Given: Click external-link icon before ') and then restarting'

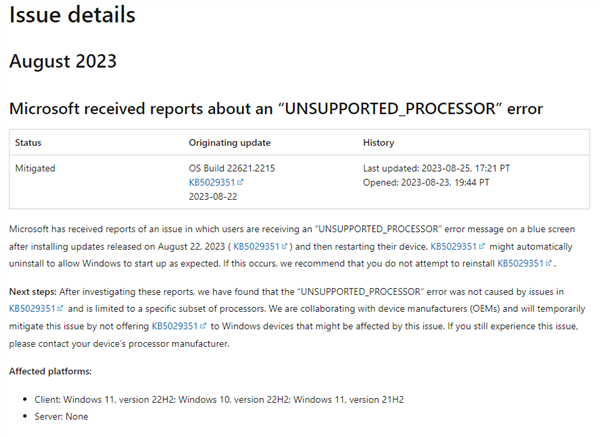Looking at the screenshot, I should coord(284,246).
